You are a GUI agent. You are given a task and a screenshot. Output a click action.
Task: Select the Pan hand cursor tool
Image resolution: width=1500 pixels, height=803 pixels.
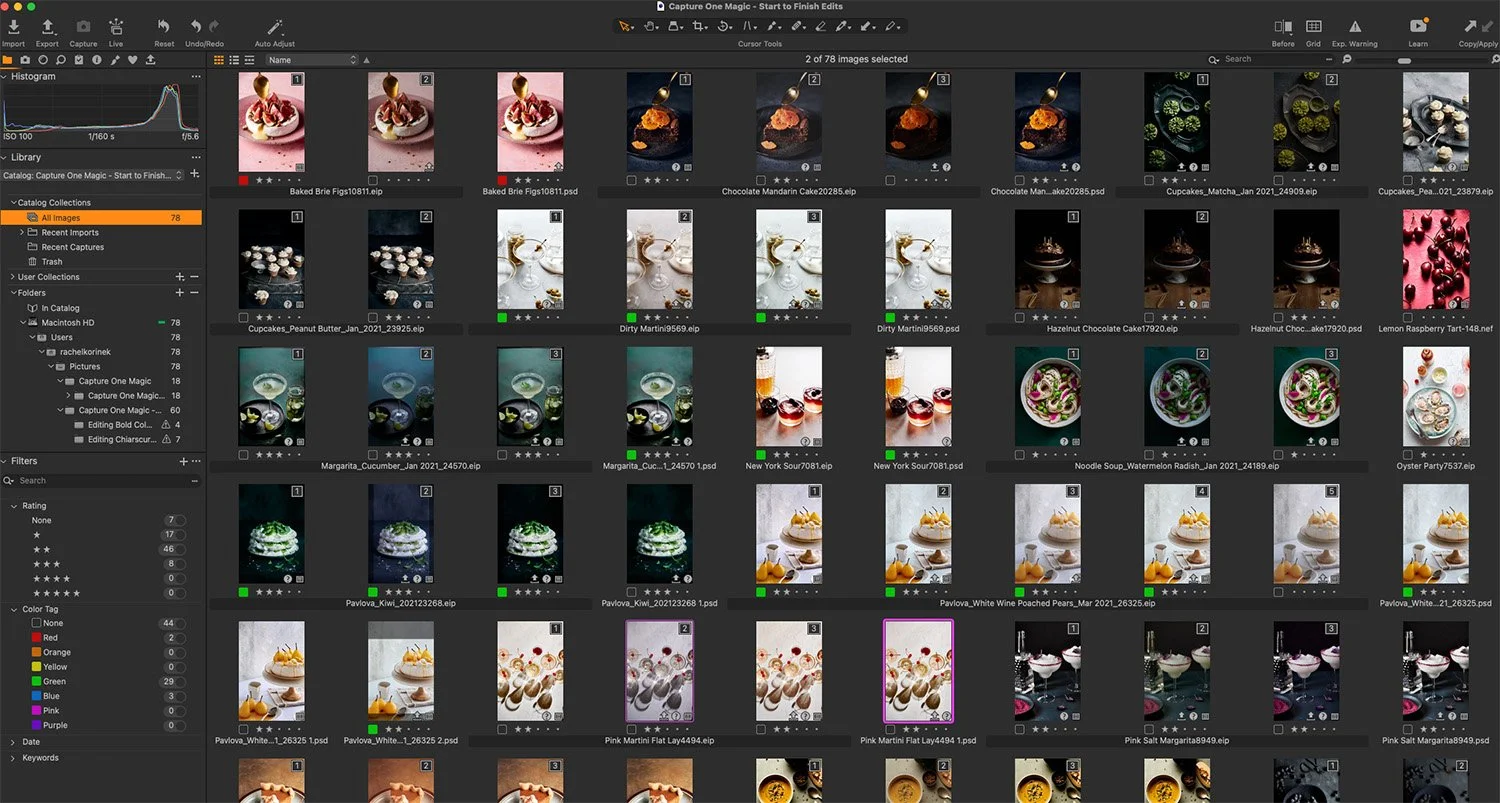(652, 27)
